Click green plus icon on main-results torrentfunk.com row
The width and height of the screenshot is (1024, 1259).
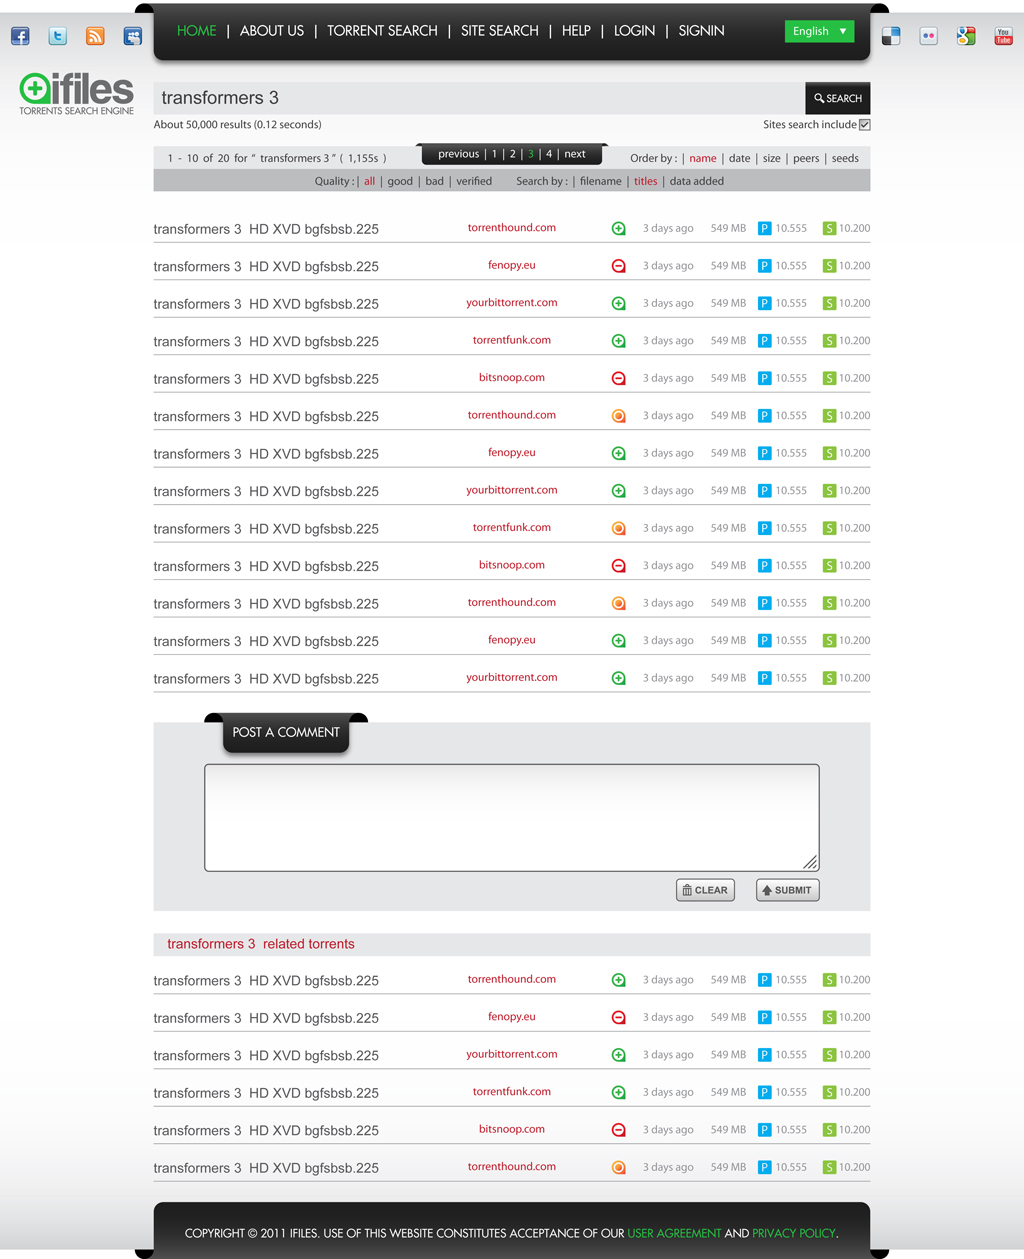tap(619, 341)
